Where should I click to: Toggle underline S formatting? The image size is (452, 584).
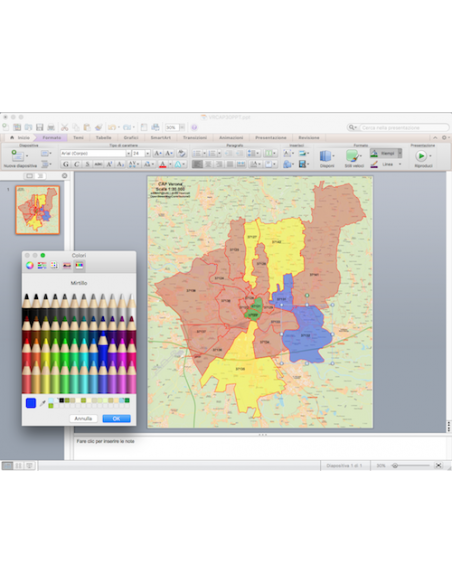tap(87, 164)
